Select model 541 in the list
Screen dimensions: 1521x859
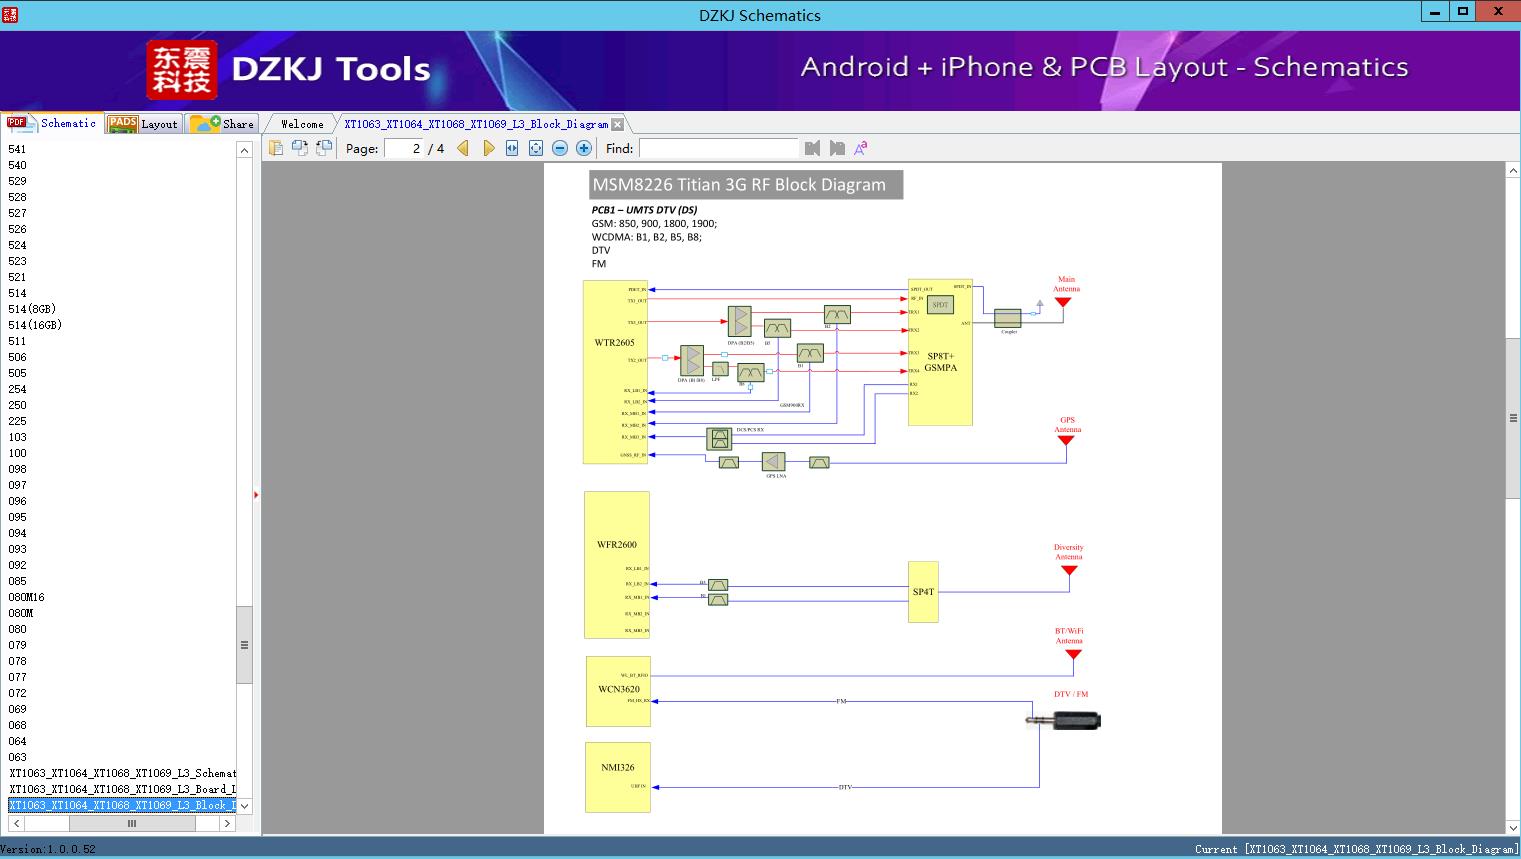point(17,149)
